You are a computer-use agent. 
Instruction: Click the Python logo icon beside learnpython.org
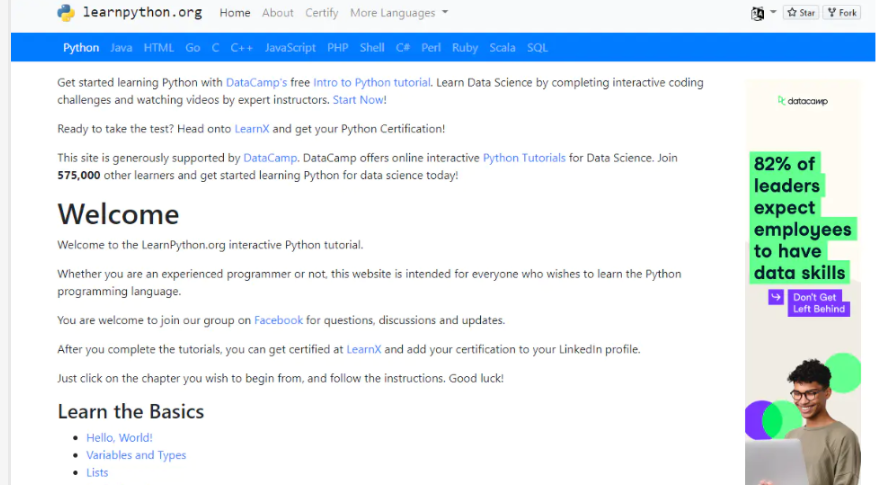pyautogui.click(x=66, y=12)
